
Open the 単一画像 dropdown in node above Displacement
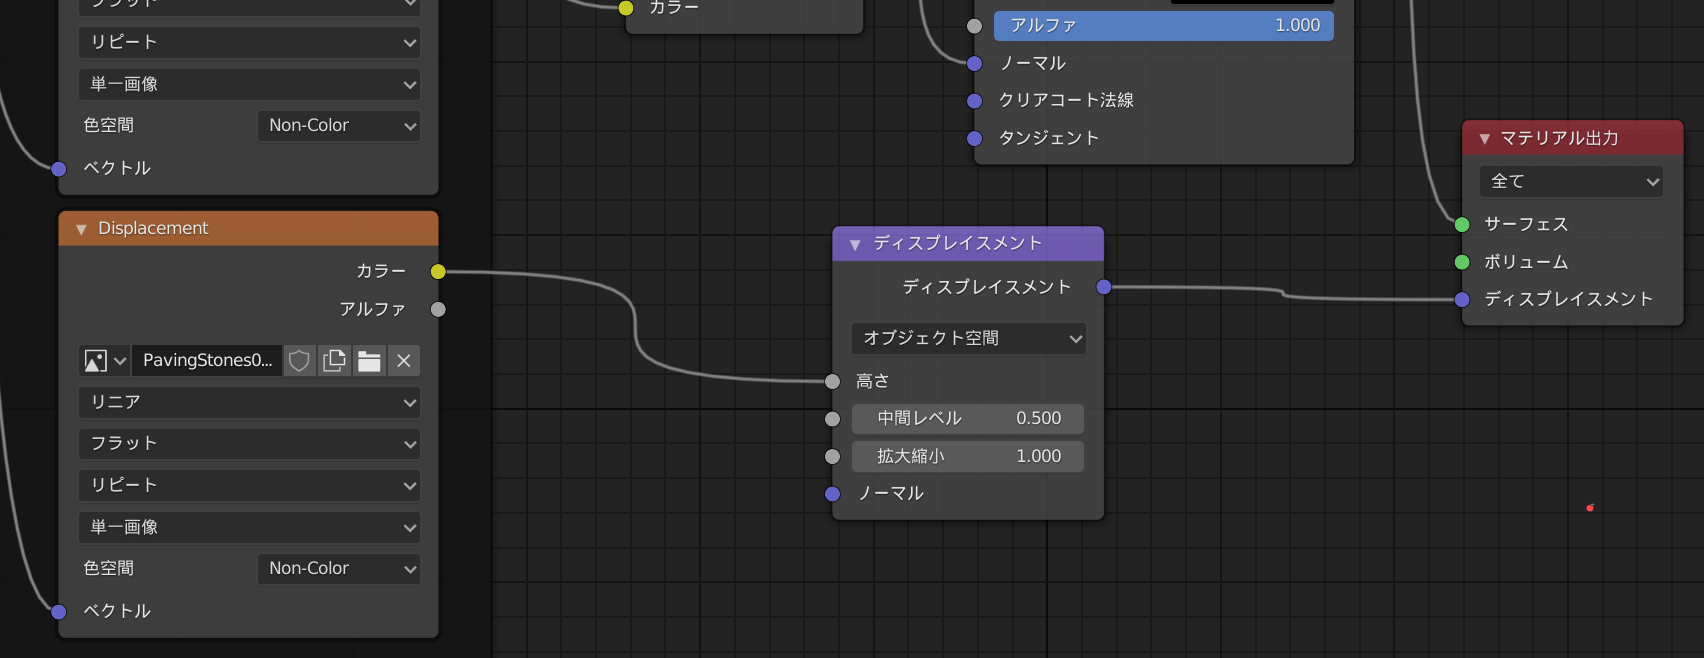[x=249, y=84]
